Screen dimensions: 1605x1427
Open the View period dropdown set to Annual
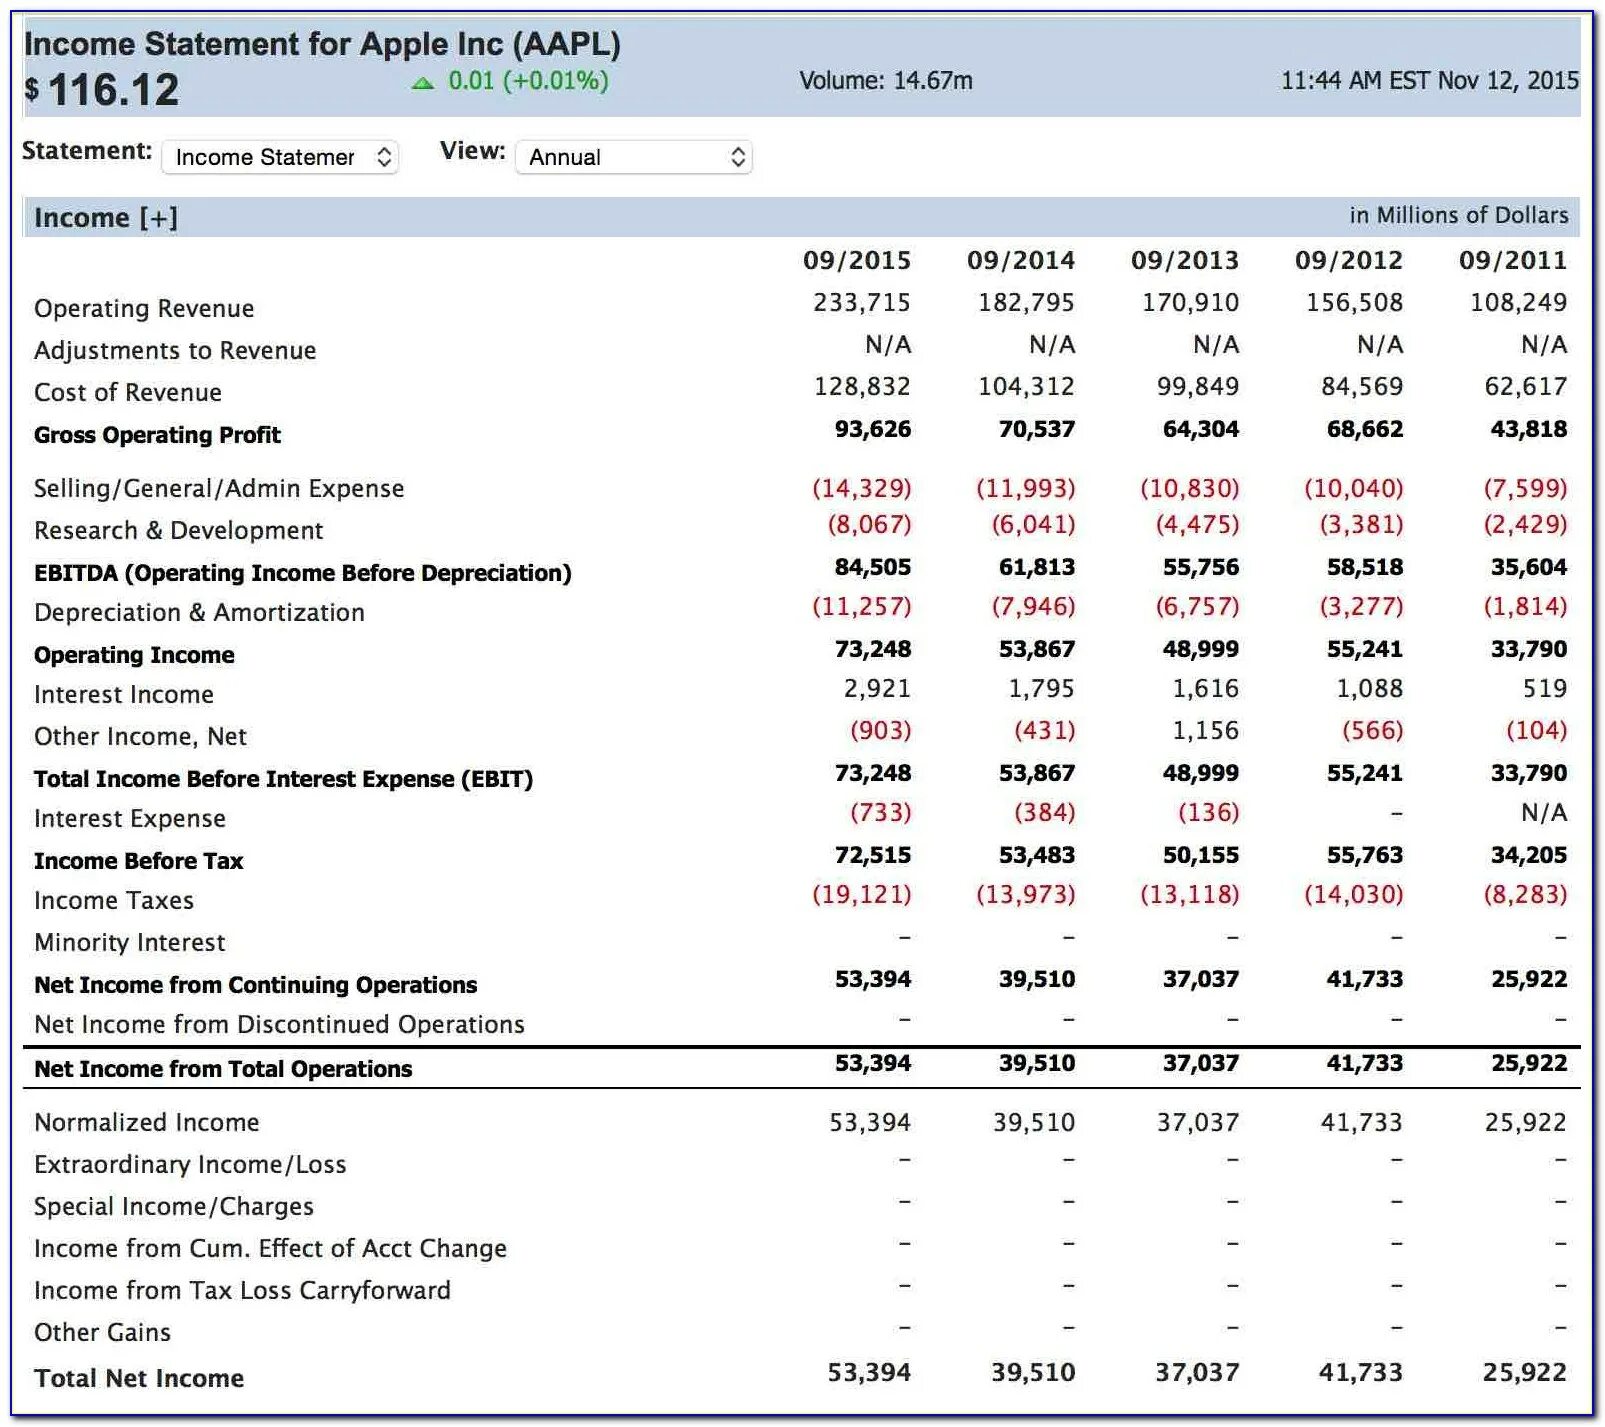(634, 157)
